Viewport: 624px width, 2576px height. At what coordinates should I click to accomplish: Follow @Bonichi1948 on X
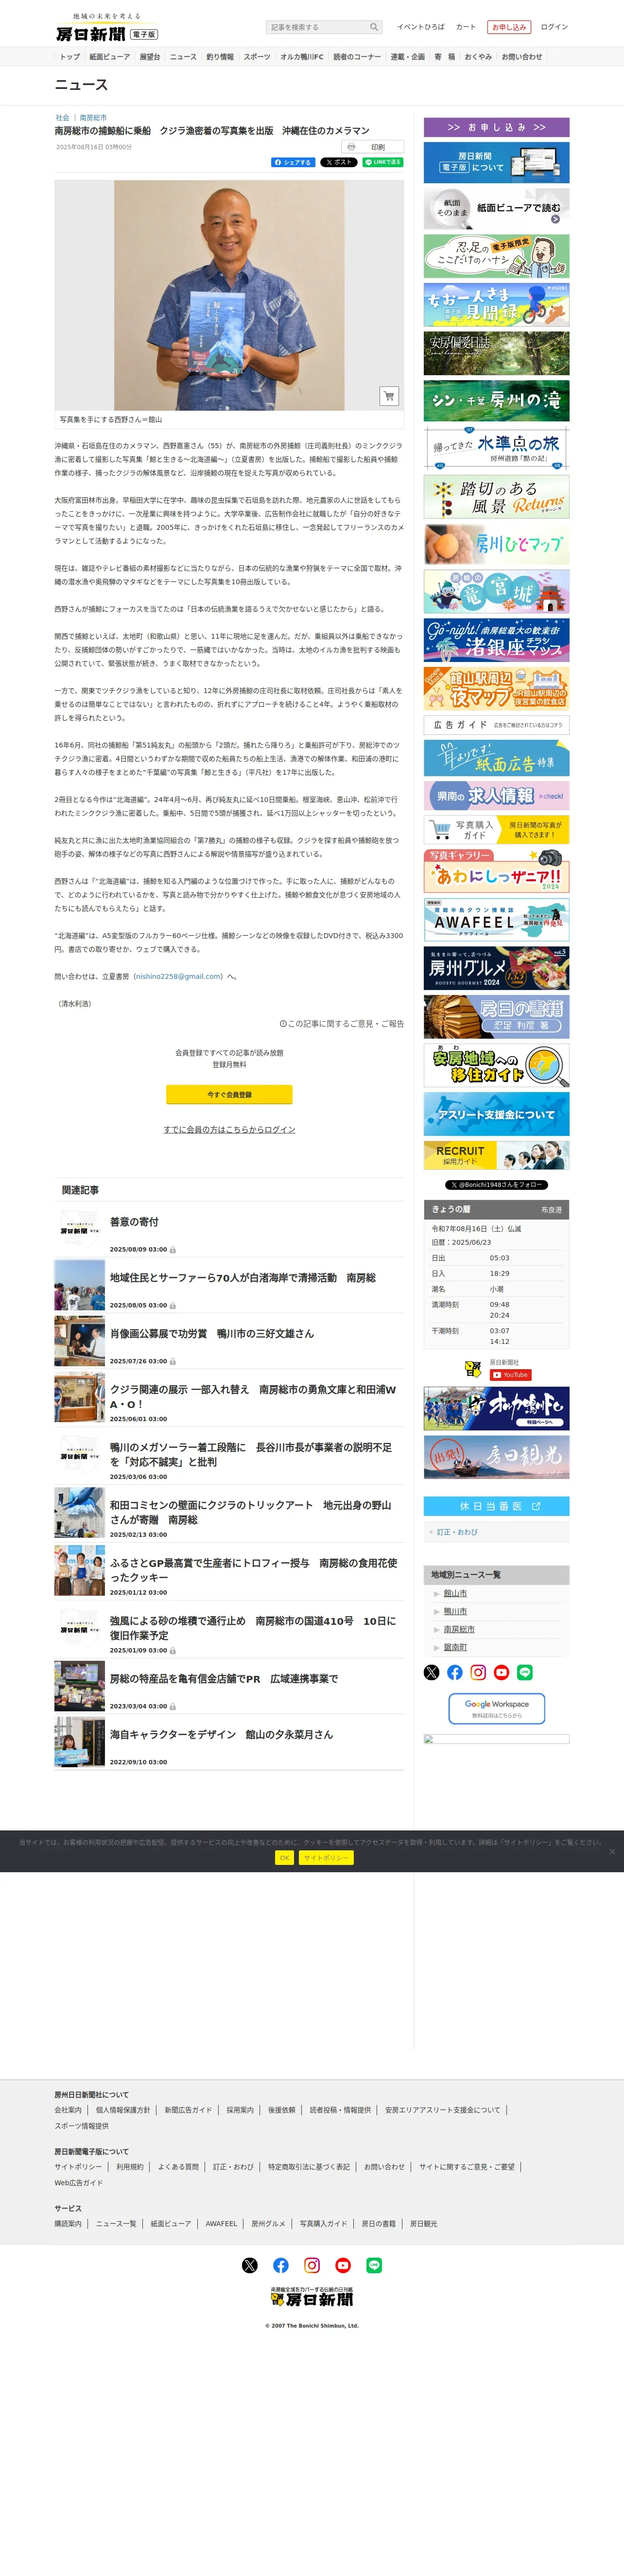[496, 1185]
